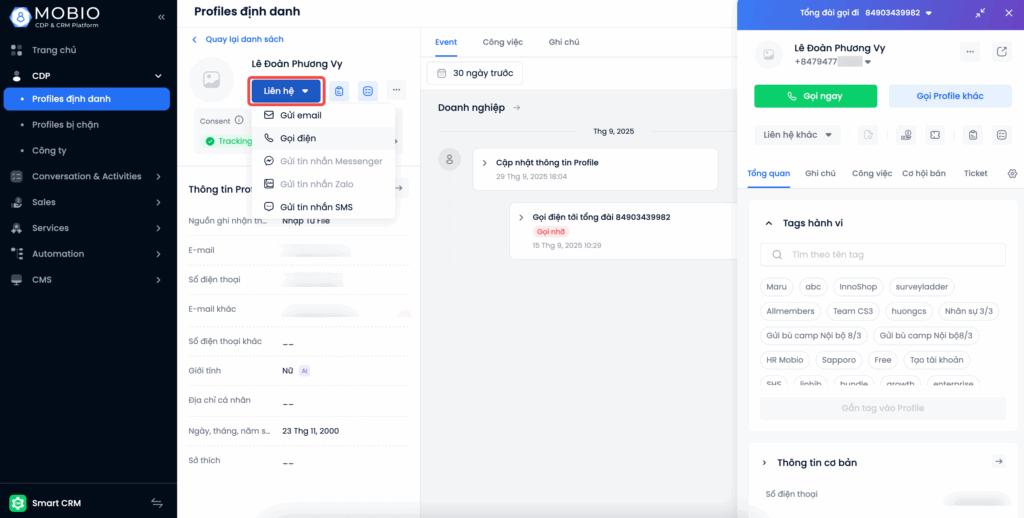Viewport: 1024px width, 518px height.
Task: Switch to the Cơ hội bán tab
Action: [x=923, y=174]
